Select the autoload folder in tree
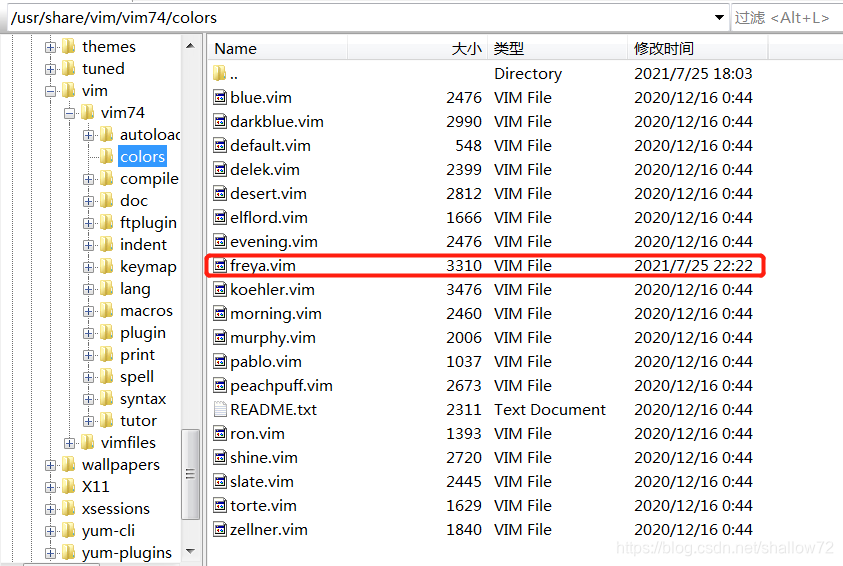Image resolution: width=843 pixels, height=566 pixels. coord(150,134)
